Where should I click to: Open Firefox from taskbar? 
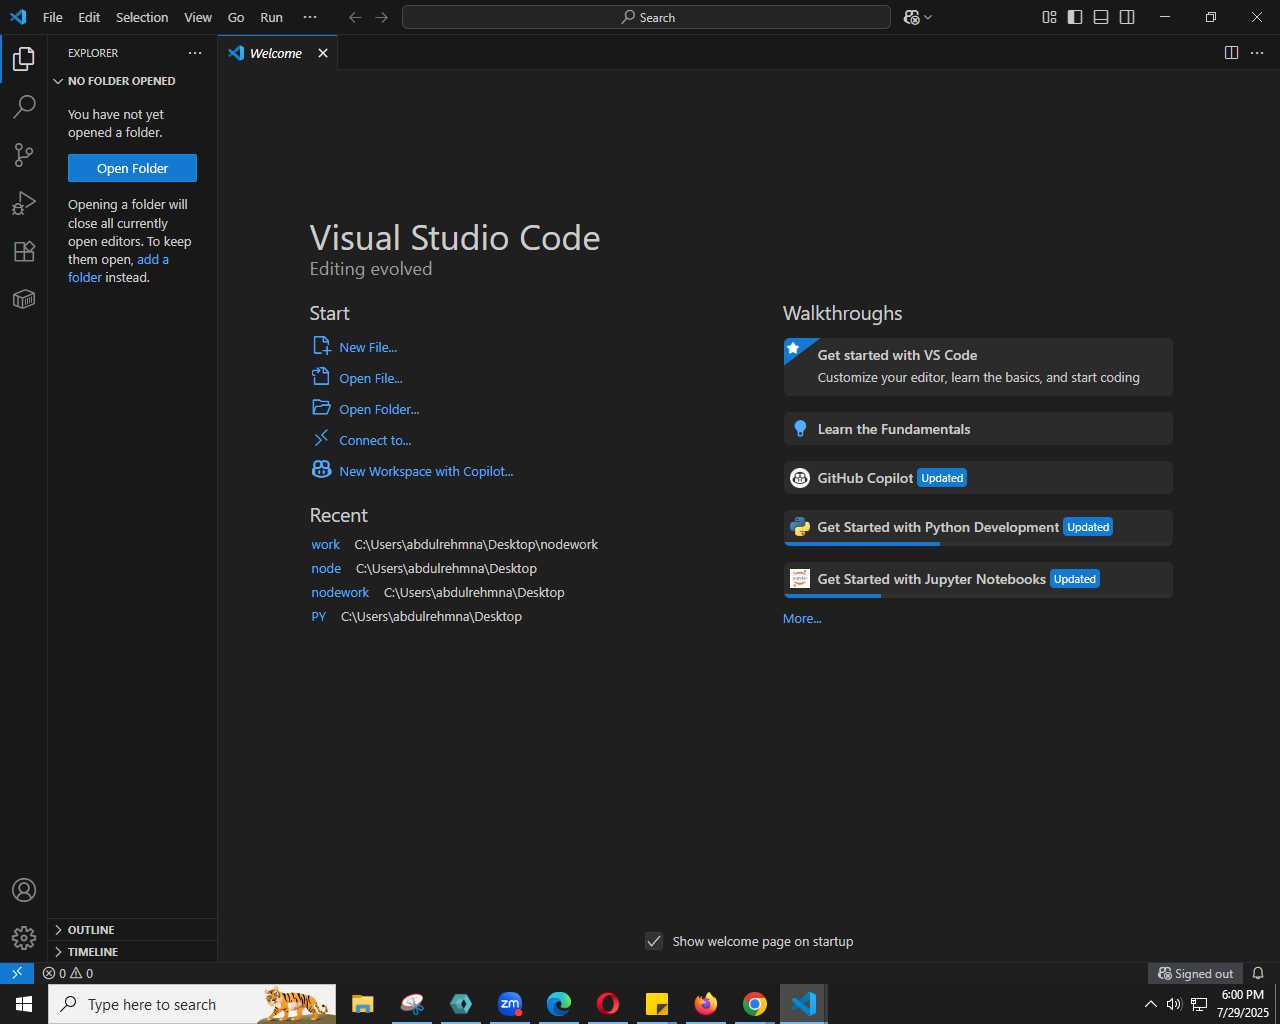pyautogui.click(x=706, y=1004)
